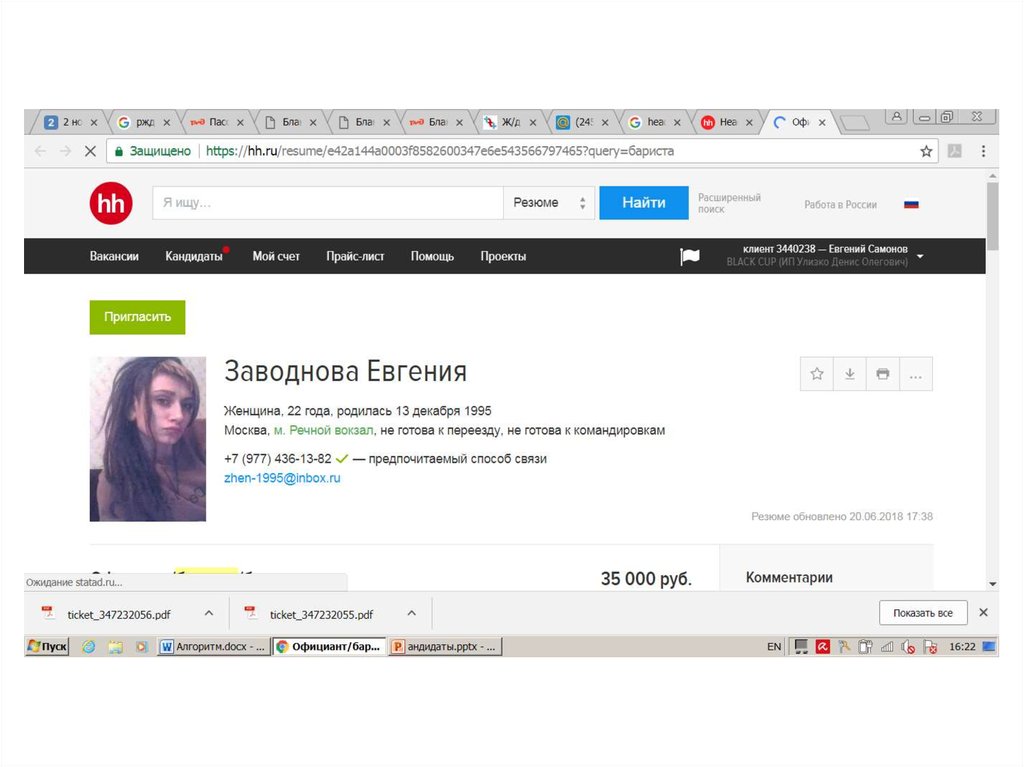Open Прайс-лист menu item
Image resolution: width=1024 pixels, height=767 pixels.
(x=355, y=256)
